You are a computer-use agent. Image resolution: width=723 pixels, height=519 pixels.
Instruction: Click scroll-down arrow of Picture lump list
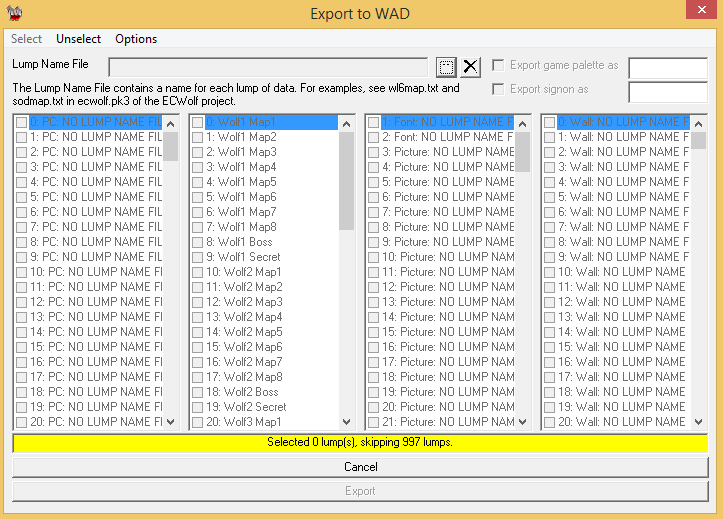tap(522, 421)
